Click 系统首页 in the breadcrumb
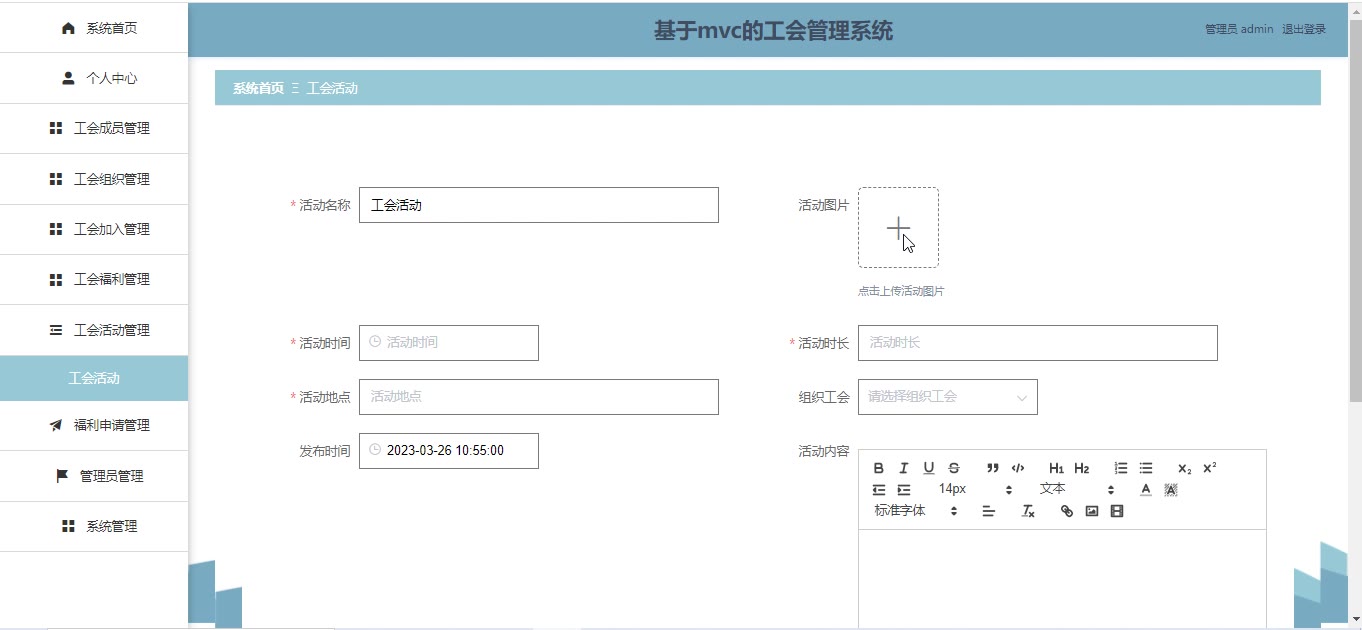This screenshot has width=1362, height=630. [258, 88]
